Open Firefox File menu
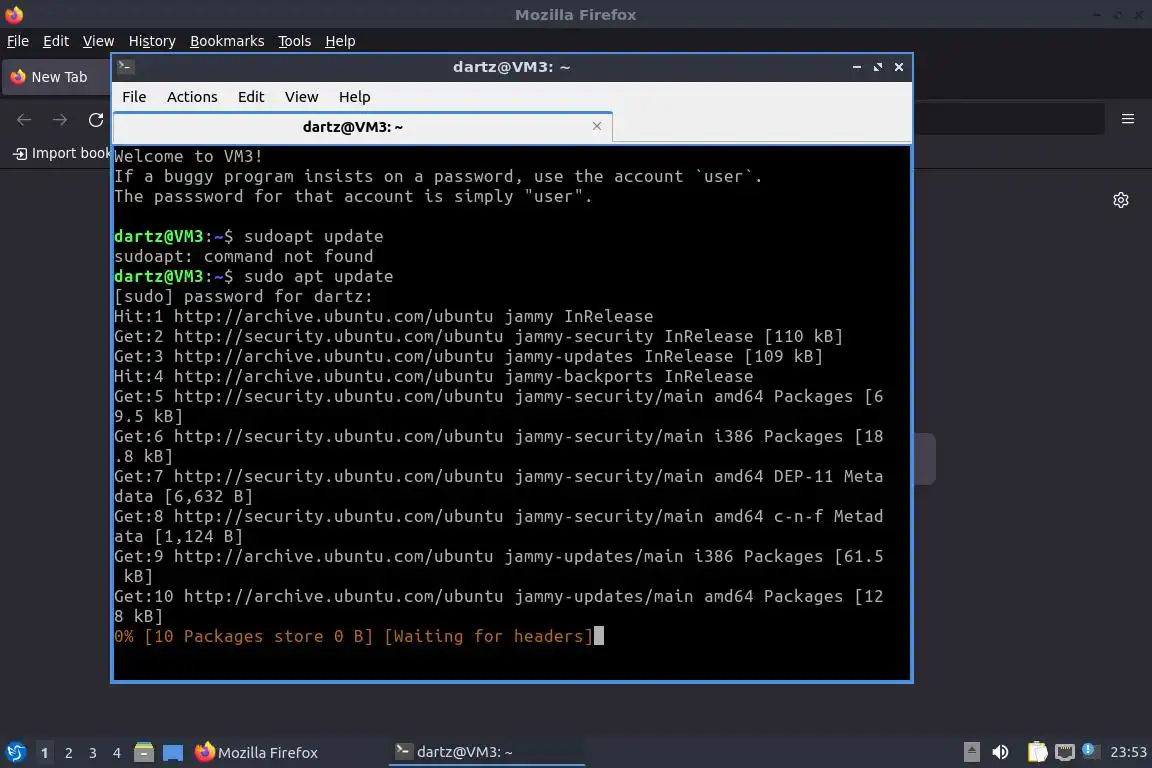The width and height of the screenshot is (1152, 768). pyautogui.click(x=18, y=41)
